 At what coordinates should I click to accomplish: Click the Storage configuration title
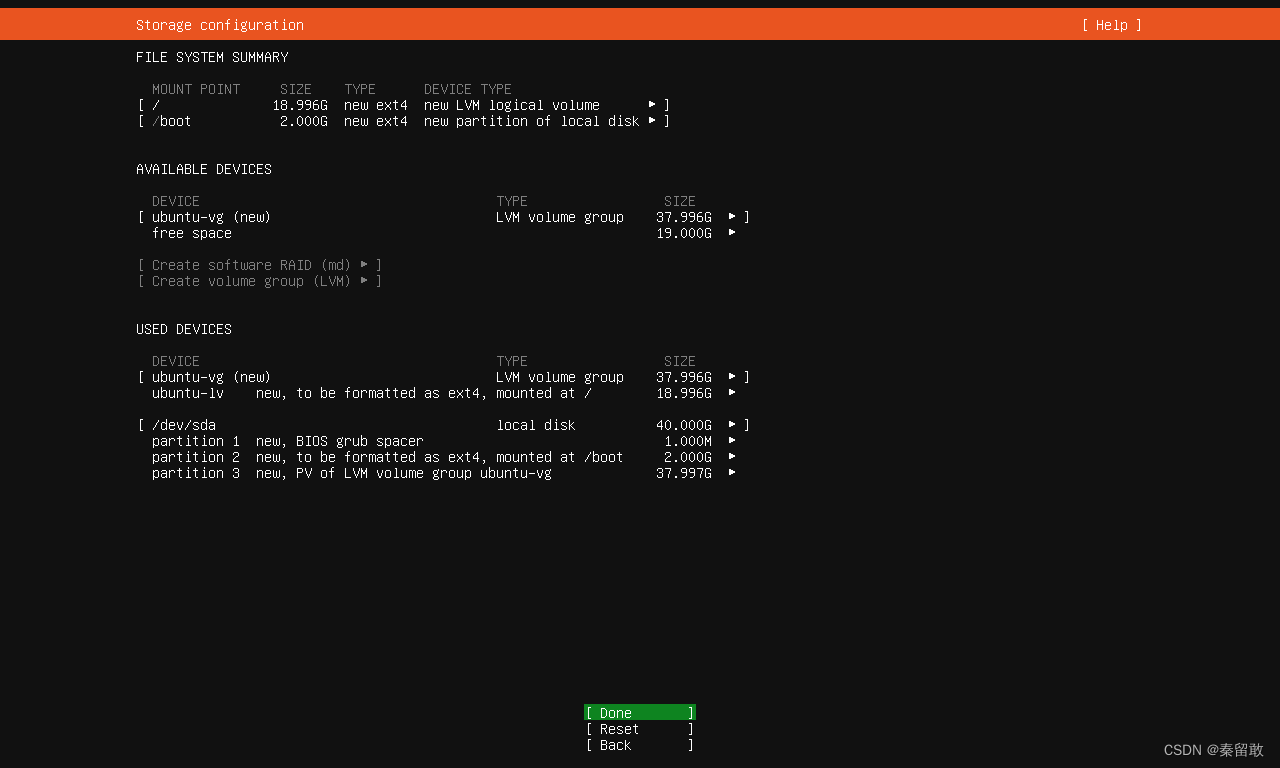pyautogui.click(x=220, y=25)
